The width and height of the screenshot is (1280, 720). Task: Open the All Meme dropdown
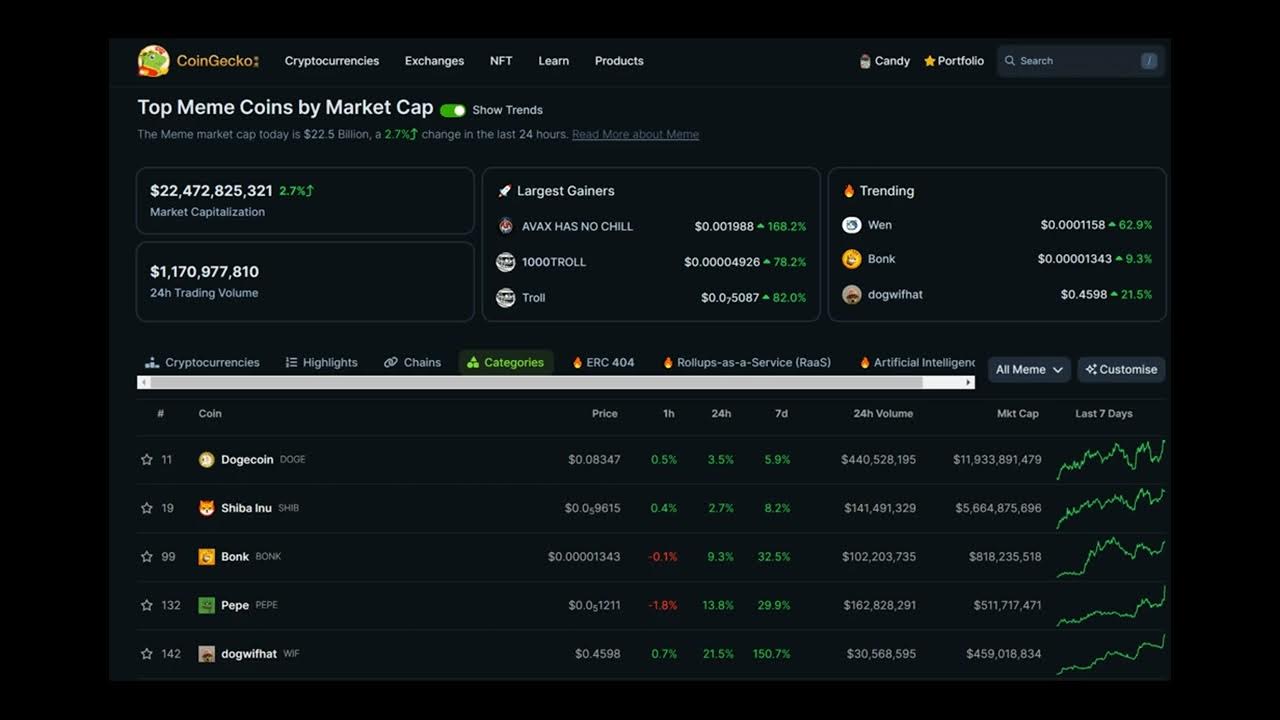[1029, 369]
